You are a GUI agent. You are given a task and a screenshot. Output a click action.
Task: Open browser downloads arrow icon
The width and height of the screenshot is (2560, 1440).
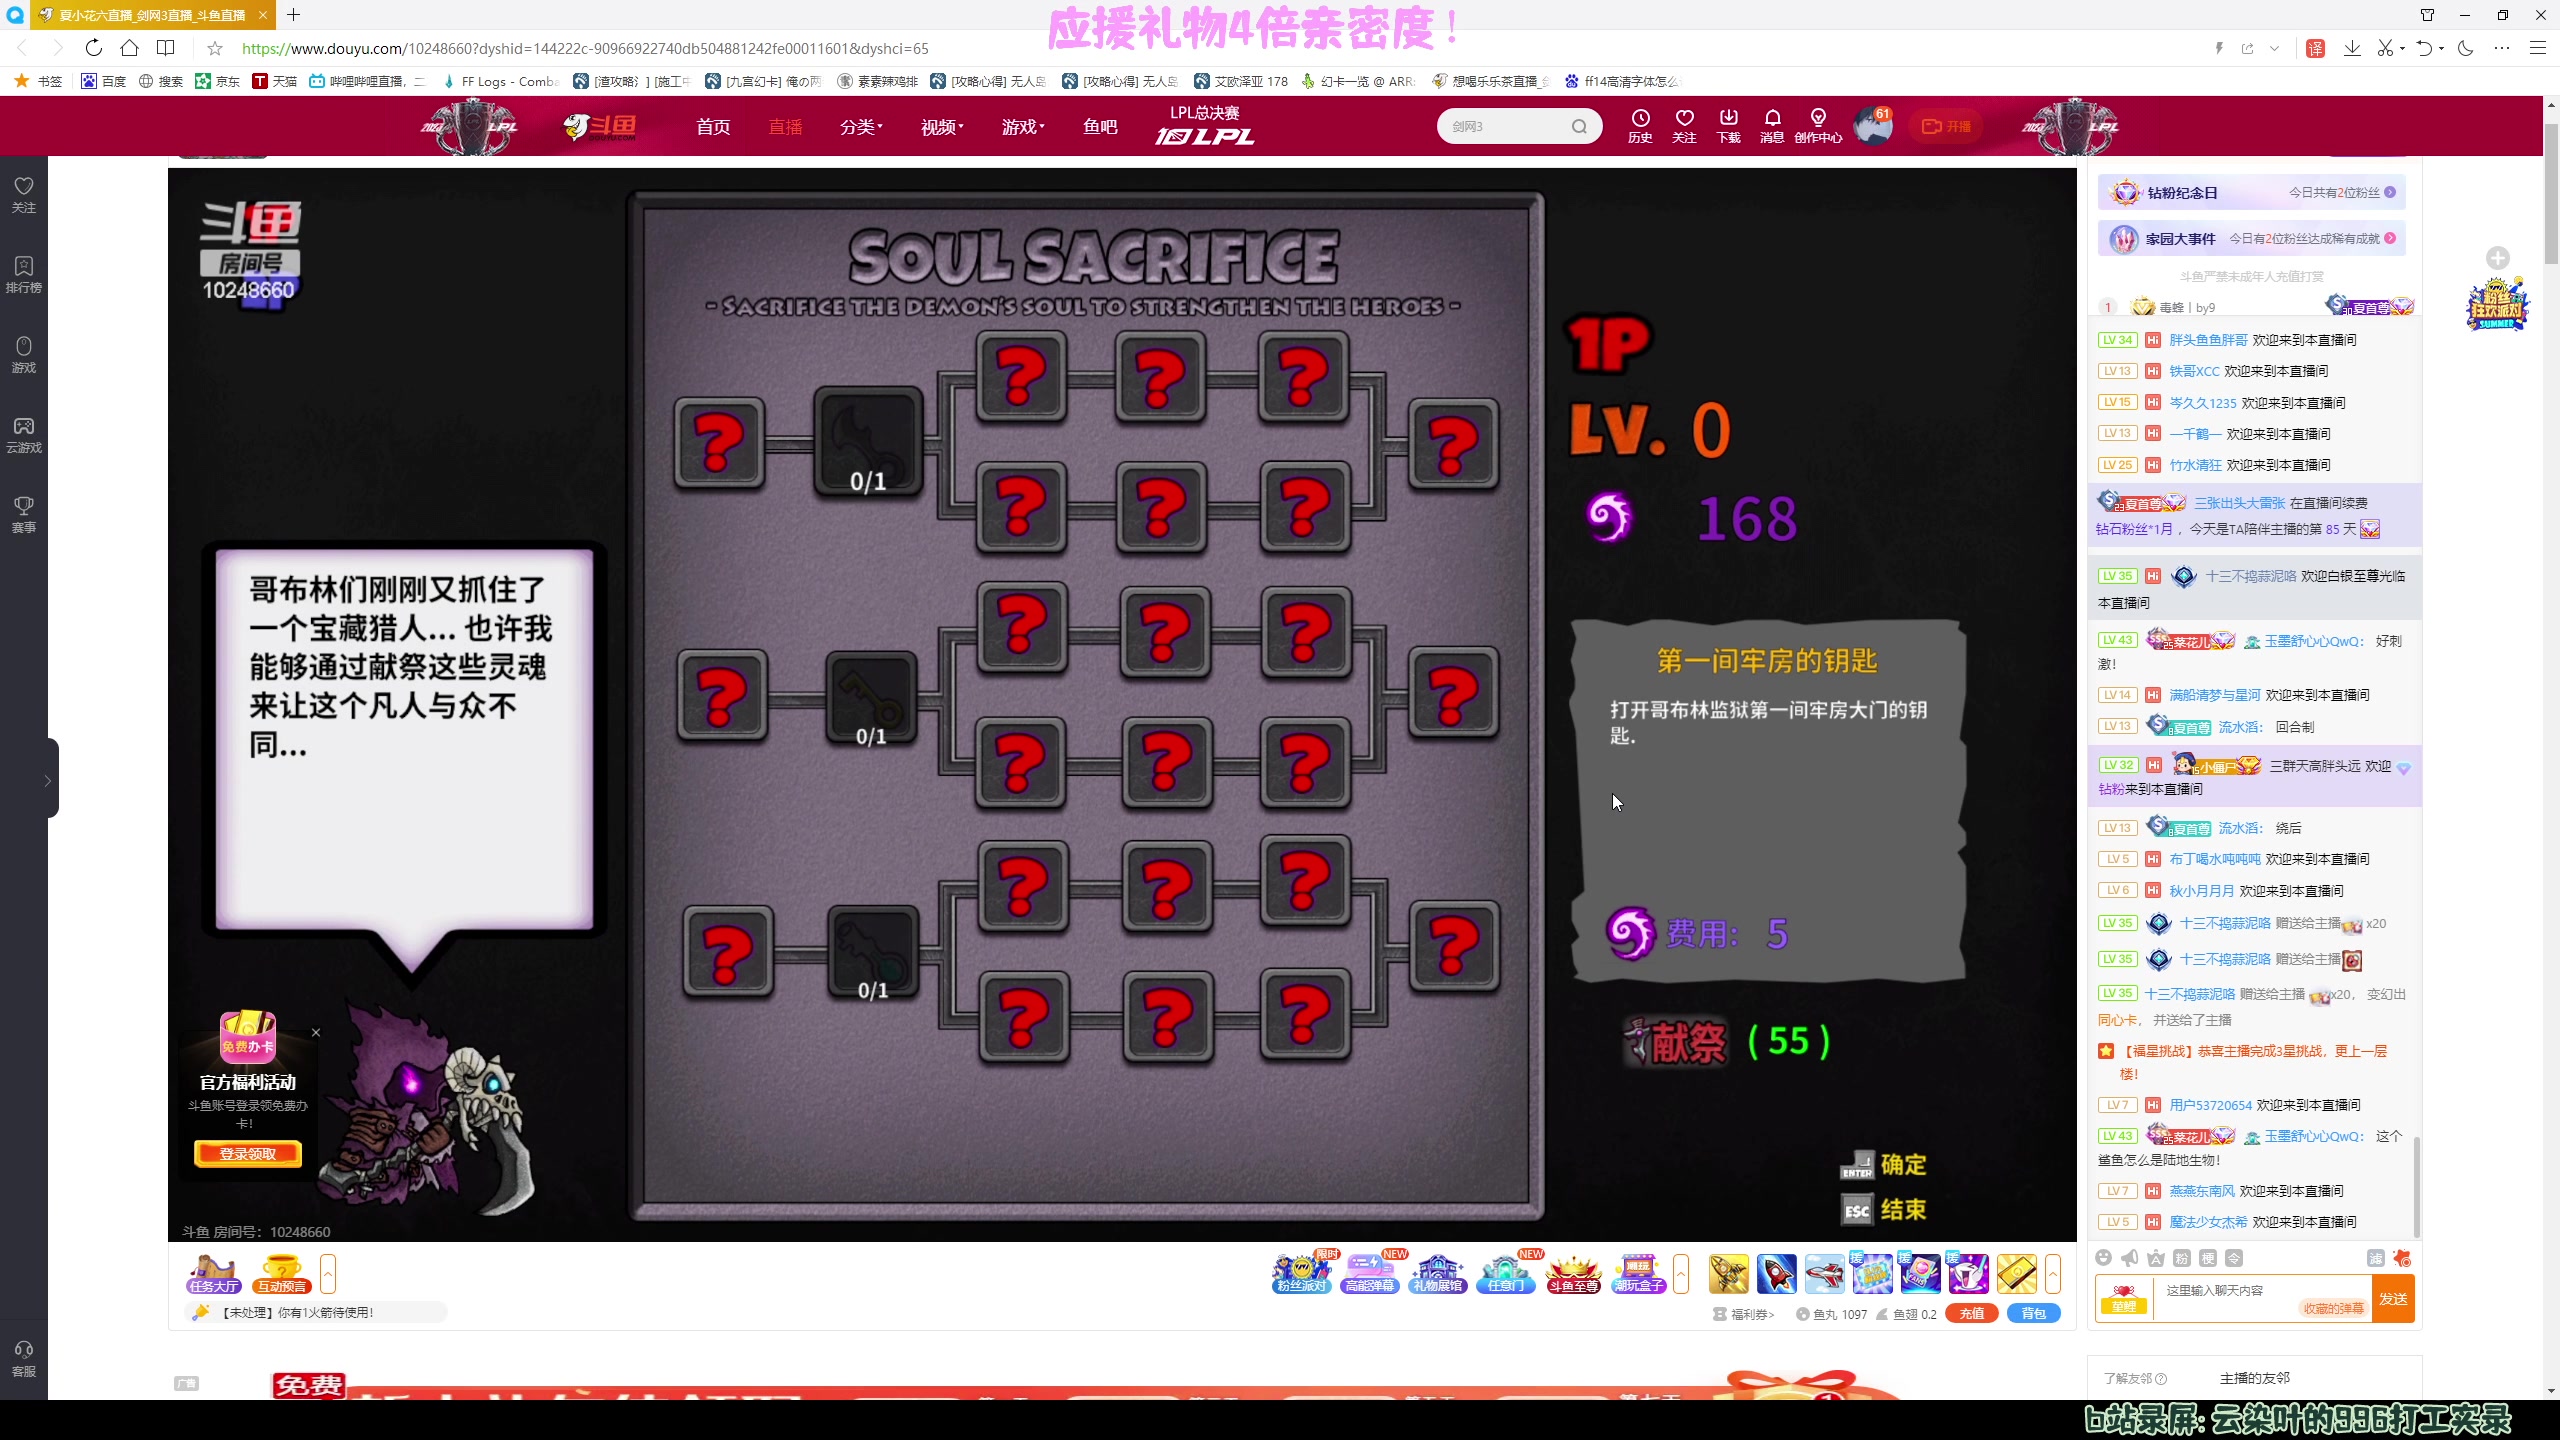point(2352,48)
